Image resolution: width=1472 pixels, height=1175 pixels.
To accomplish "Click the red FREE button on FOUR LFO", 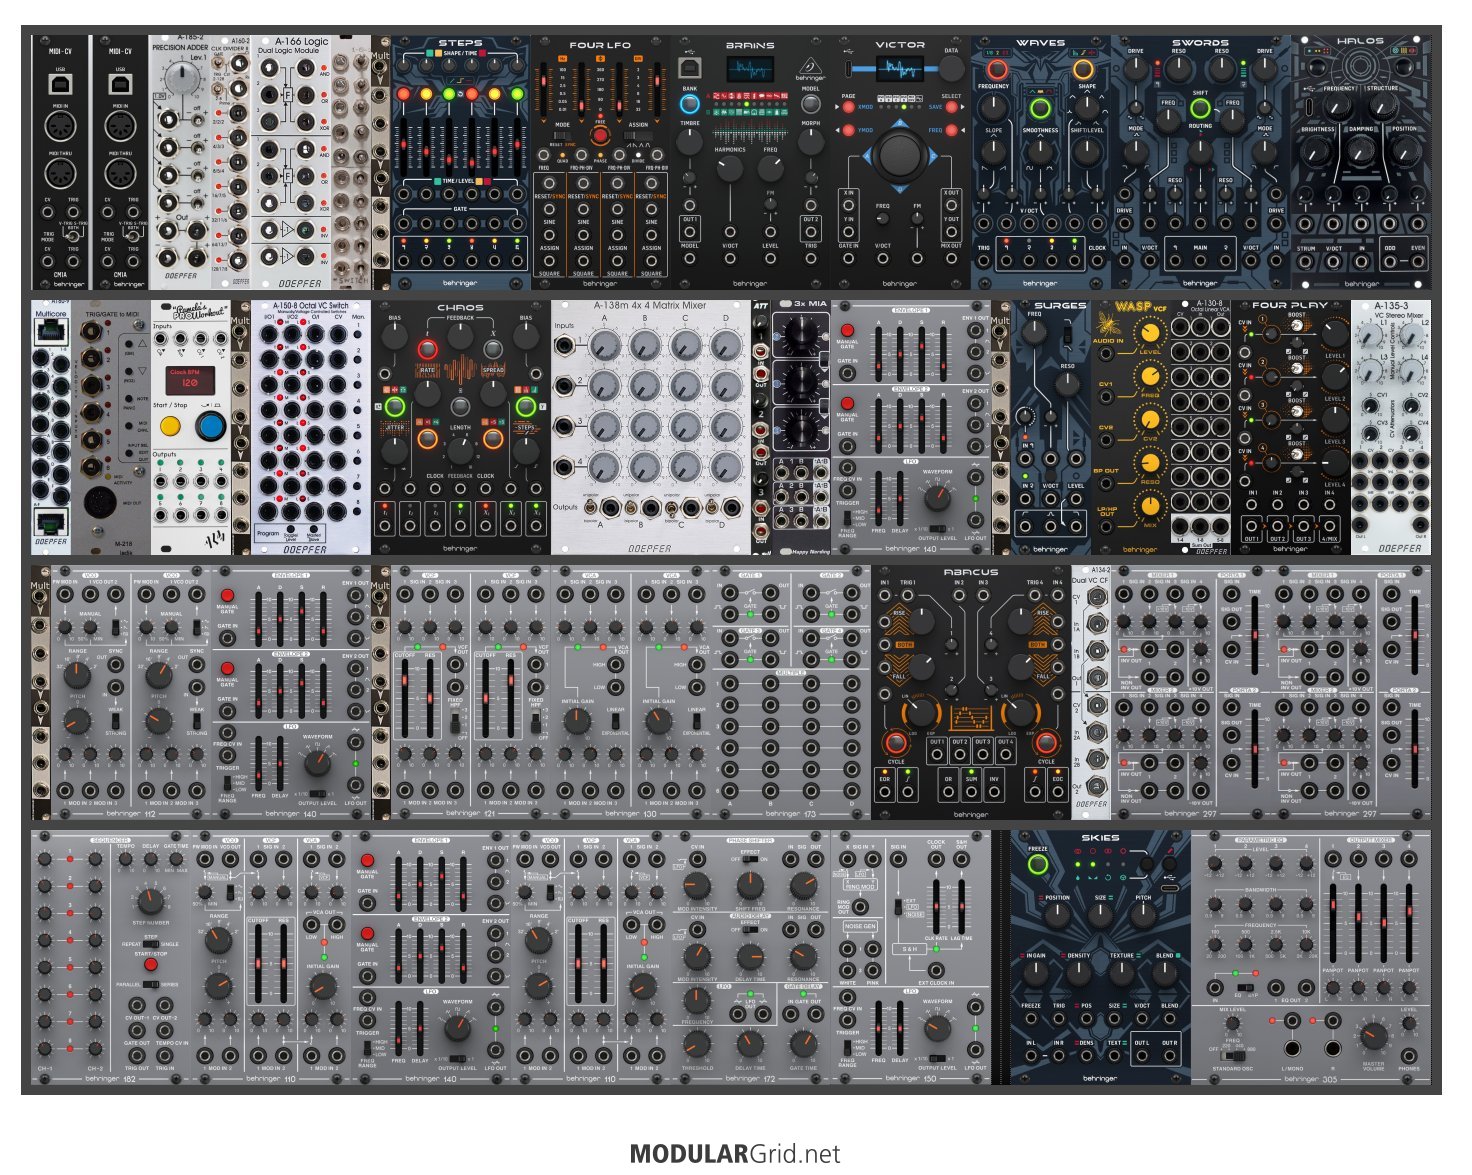I will tap(600, 136).
